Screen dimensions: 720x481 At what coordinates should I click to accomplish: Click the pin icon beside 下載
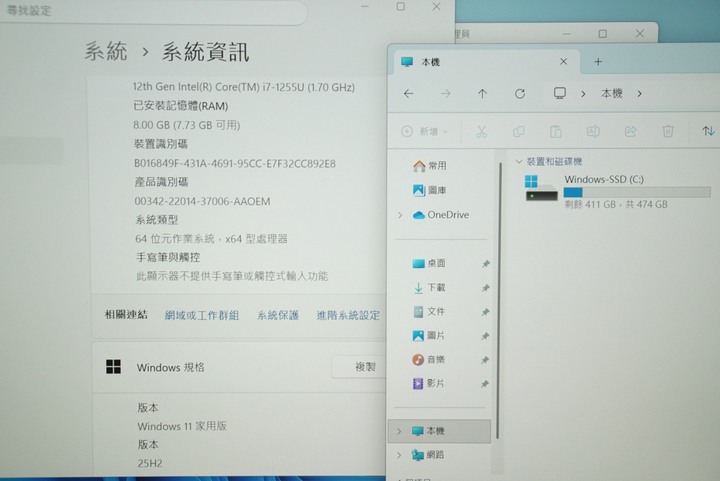[x=485, y=288]
